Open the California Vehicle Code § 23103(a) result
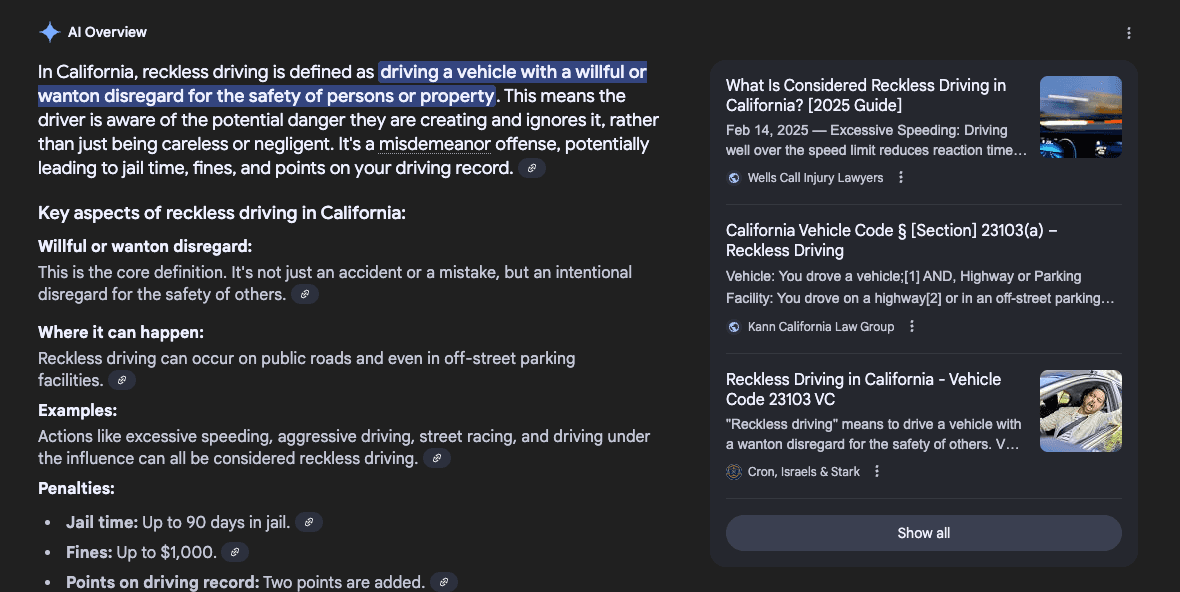 tap(891, 240)
